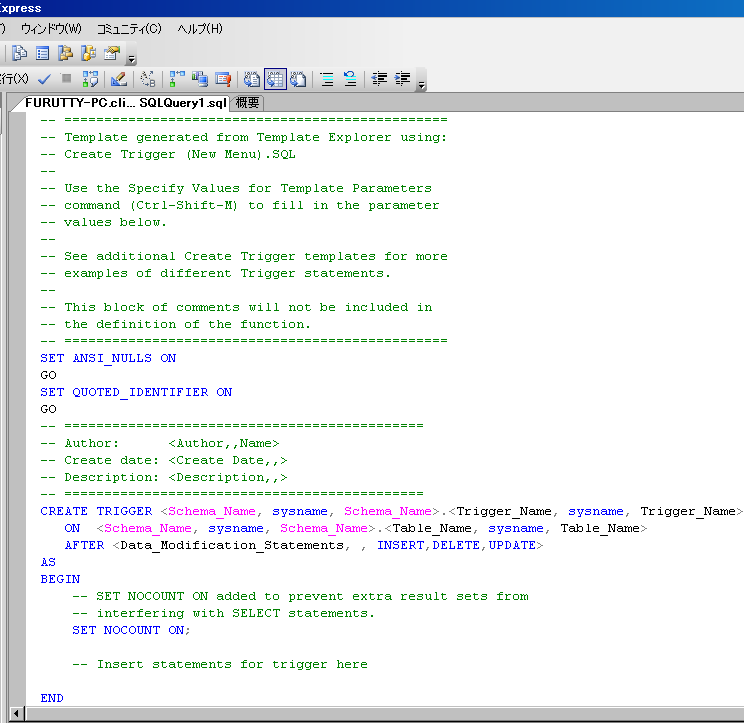Click 'AFTER' keyword in trigger definition
744x723 pixels.
pyautogui.click(x=84, y=545)
